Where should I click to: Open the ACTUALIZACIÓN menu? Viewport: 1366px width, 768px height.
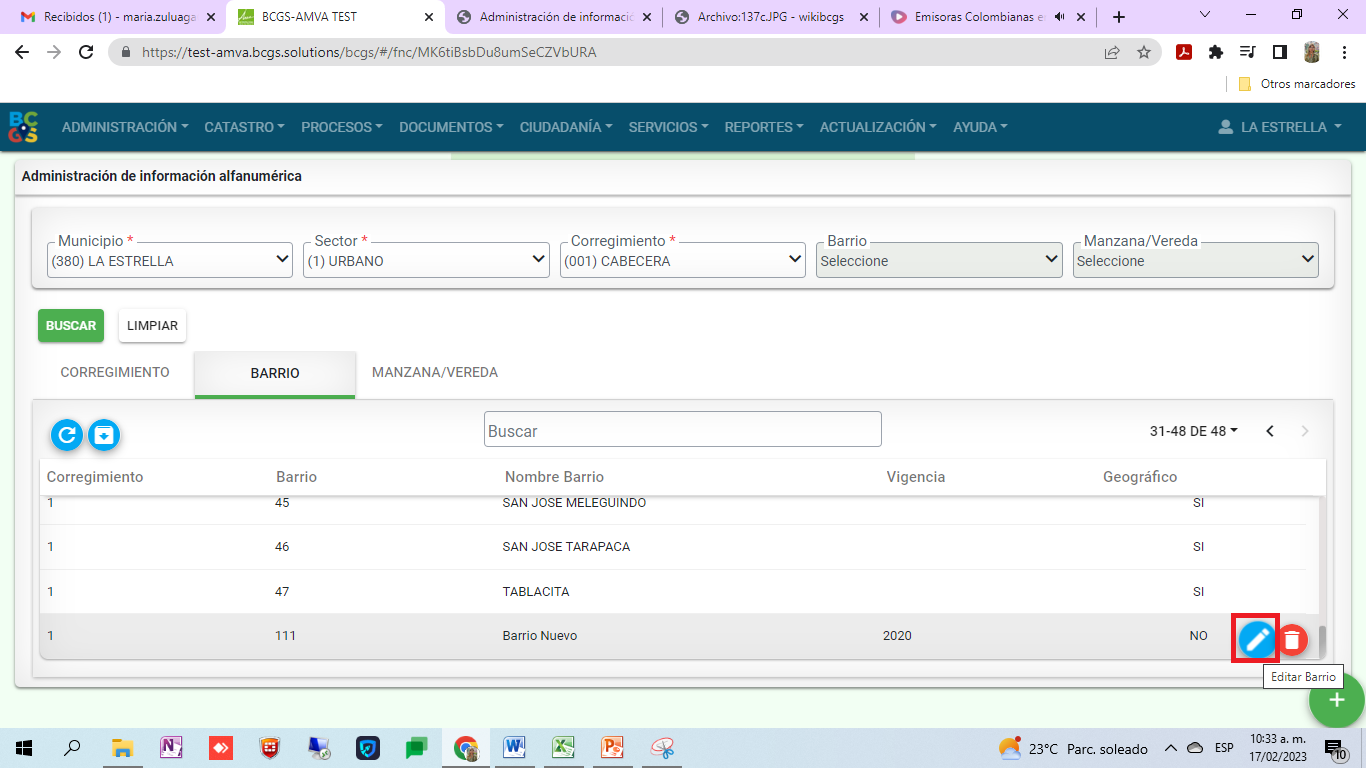tap(879, 127)
